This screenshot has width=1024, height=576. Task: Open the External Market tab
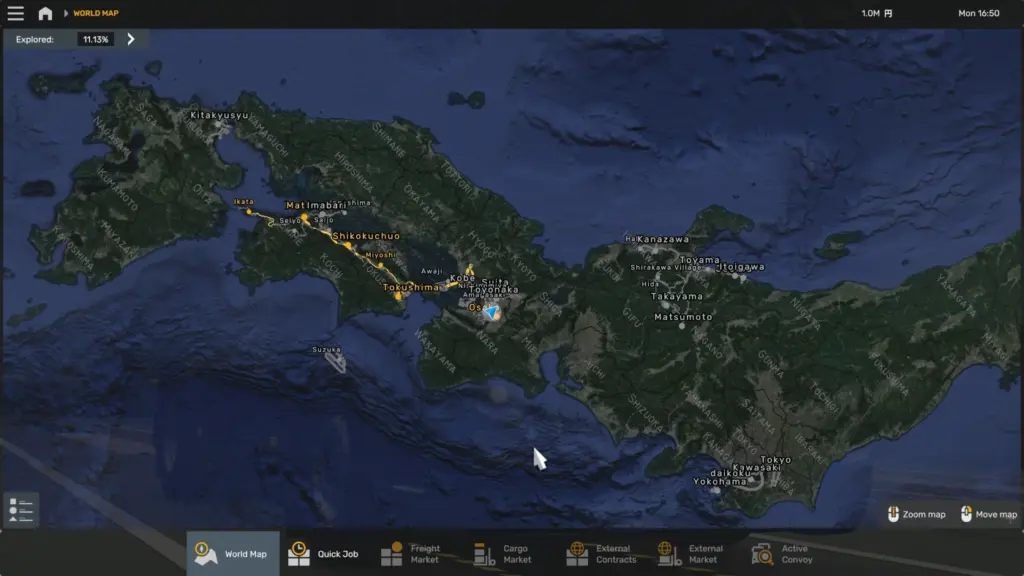pyautogui.click(x=697, y=554)
